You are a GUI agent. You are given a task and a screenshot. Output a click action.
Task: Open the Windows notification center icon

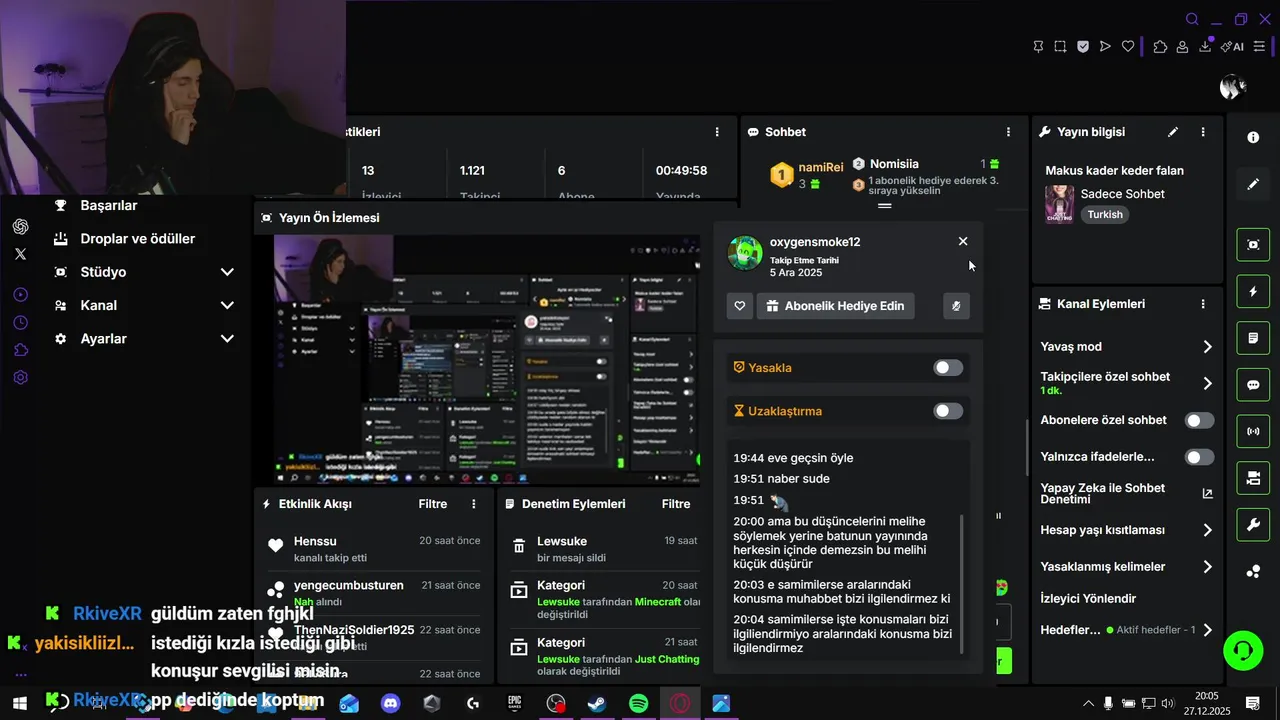(1251, 704)
